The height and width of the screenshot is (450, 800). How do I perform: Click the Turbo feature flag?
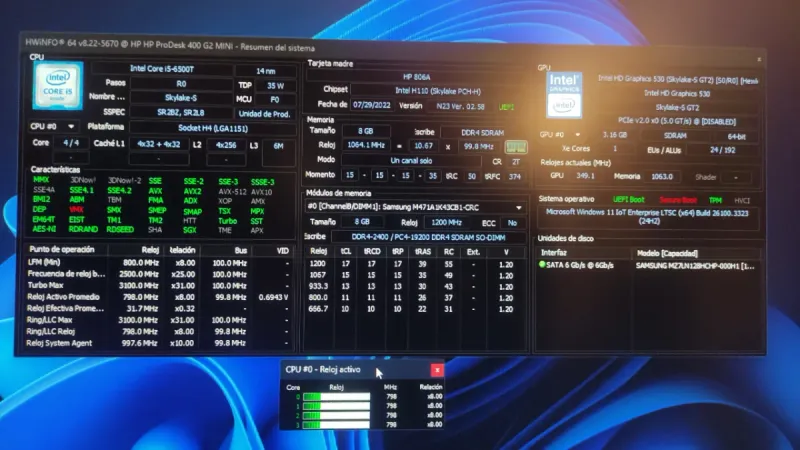[x=227, y=221]
